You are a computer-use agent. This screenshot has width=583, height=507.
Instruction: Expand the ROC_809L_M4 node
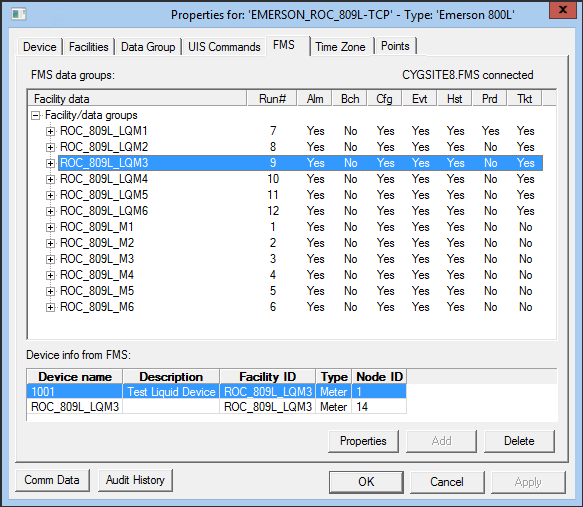tap(50, 275)
